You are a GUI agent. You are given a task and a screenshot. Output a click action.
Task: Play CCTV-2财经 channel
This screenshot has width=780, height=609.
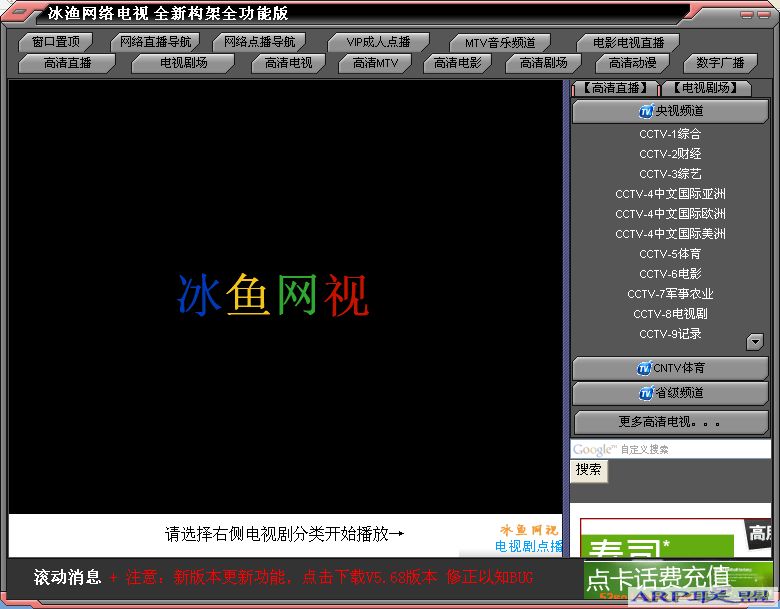click(x=670, y=154)
